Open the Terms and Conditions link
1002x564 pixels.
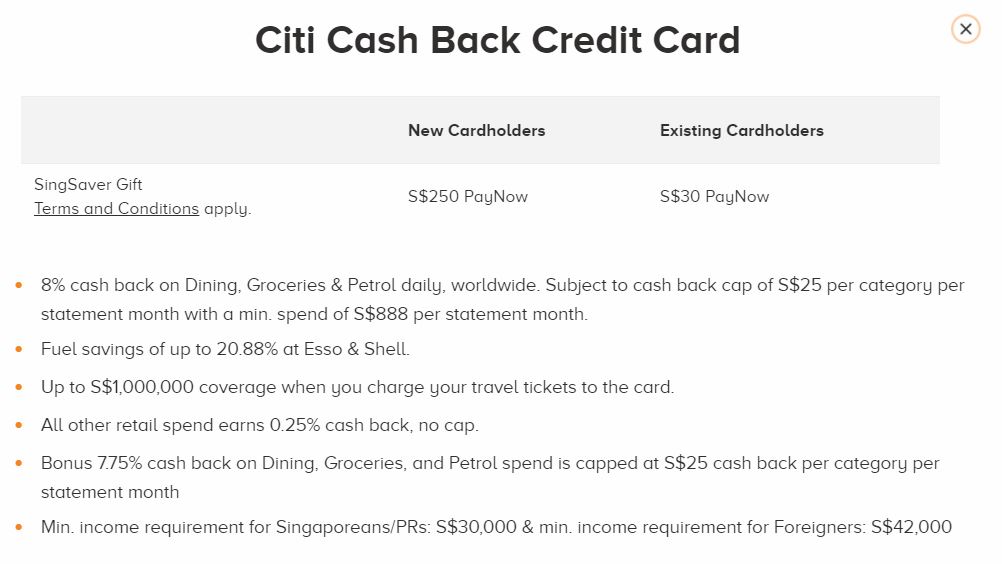coord(116,209)
